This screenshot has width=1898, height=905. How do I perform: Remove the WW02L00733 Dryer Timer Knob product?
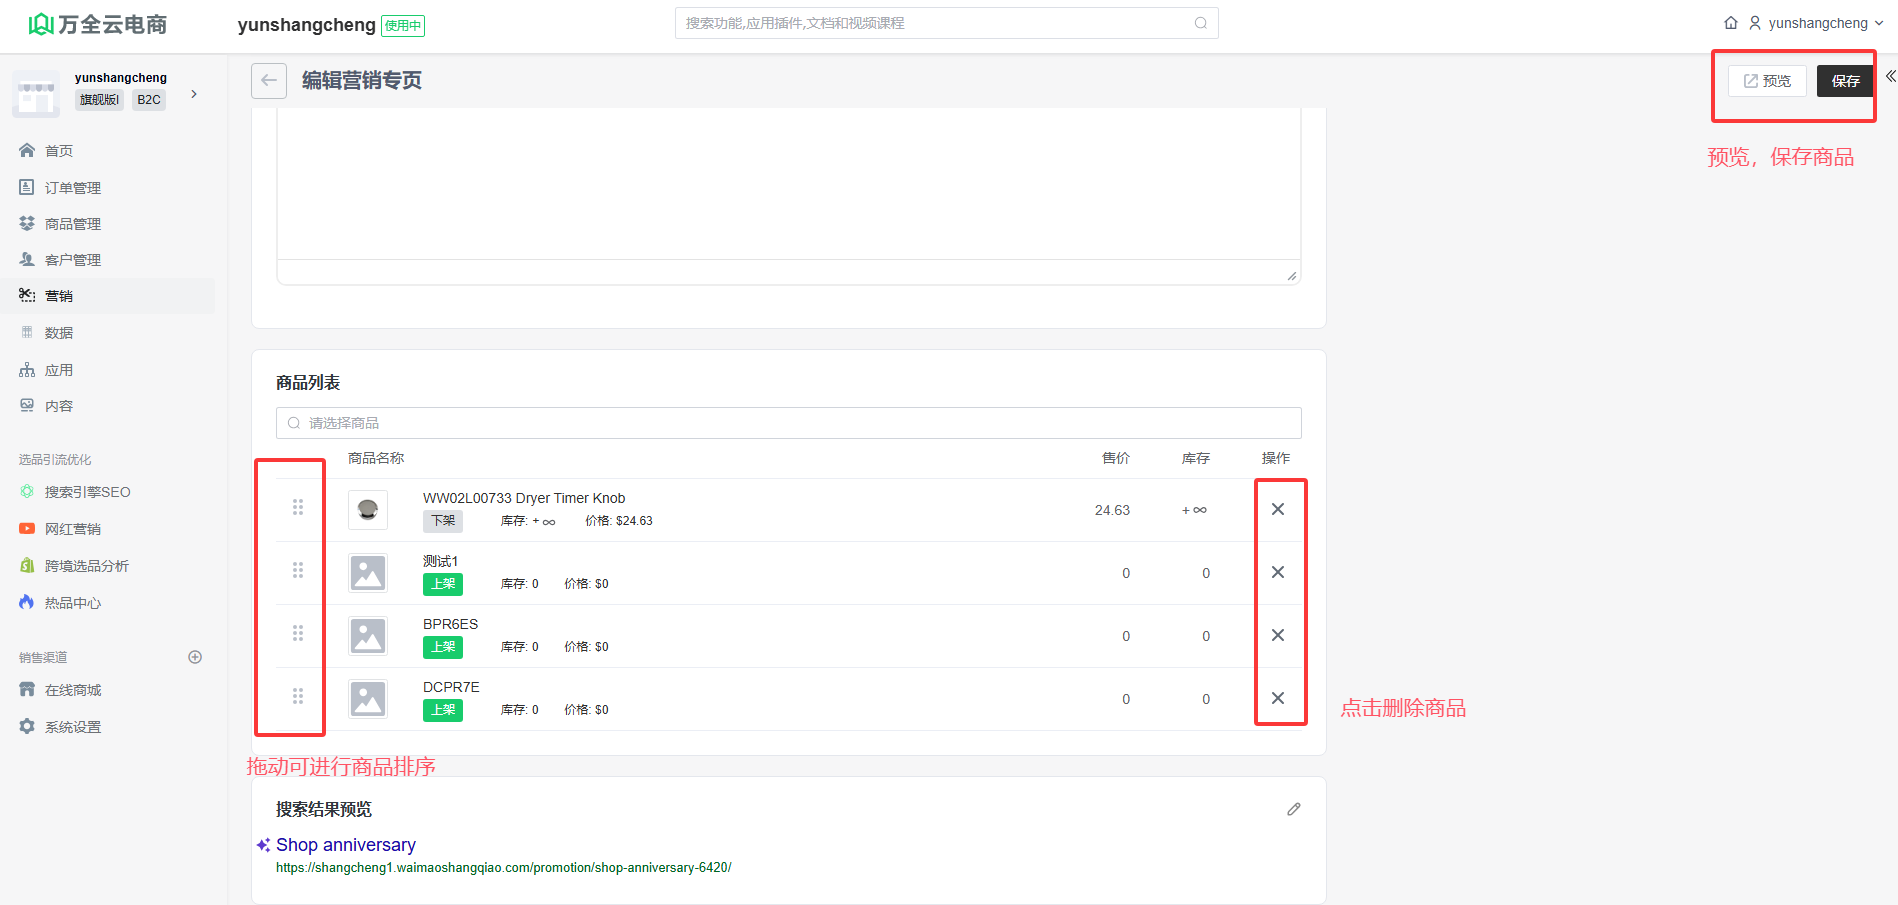[x=1277, y=510]
